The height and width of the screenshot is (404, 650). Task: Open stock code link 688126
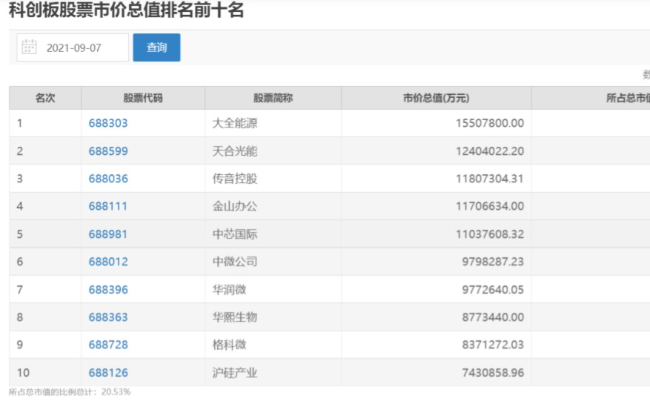point(108,373)
